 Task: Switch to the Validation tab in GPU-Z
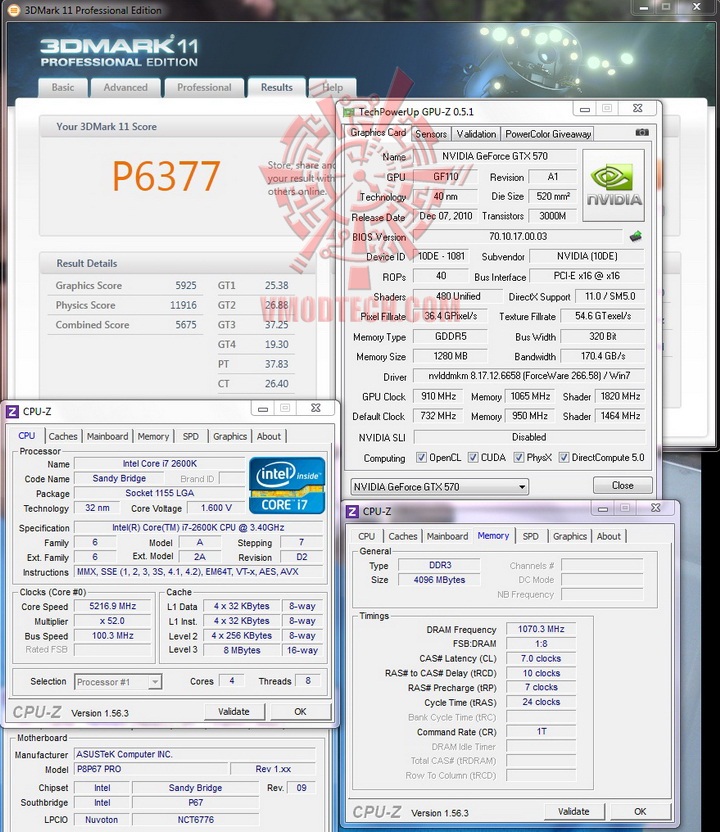coord(476,134)
